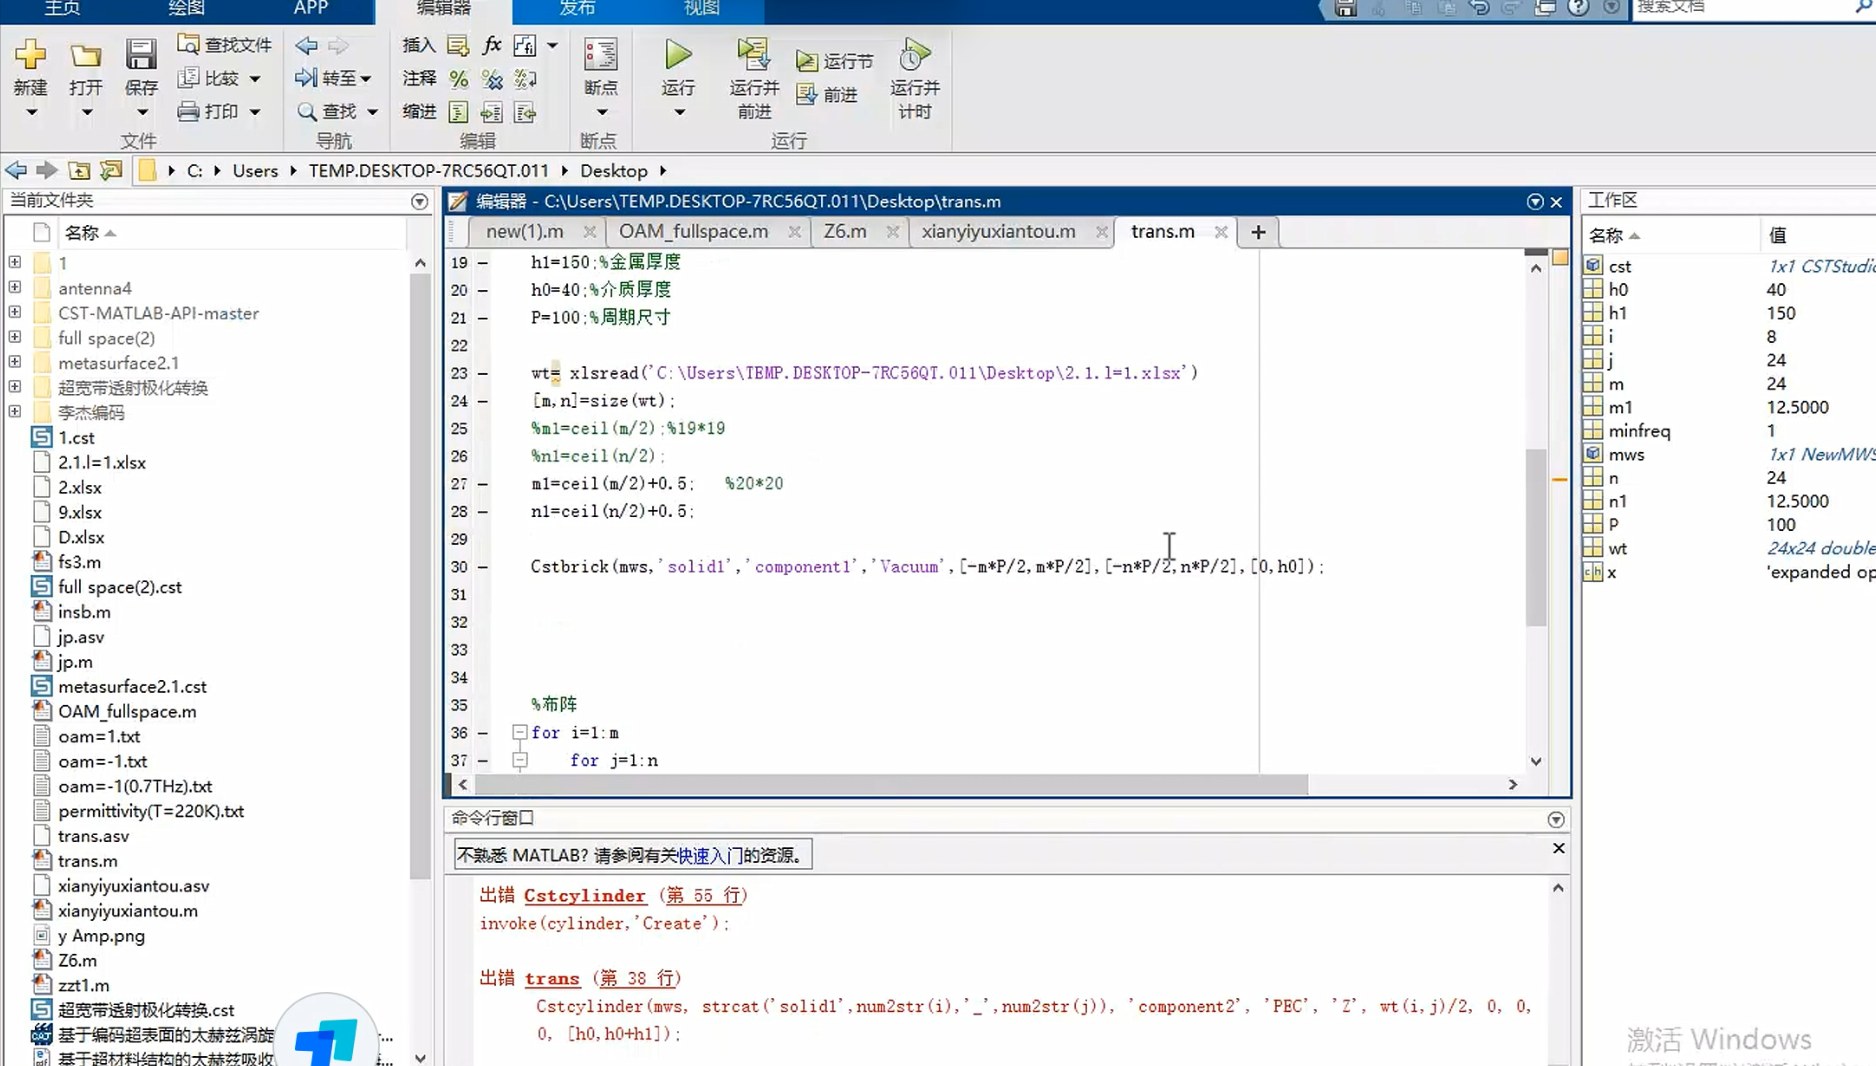Collapse the for i=1:m loop fold
The height and width of the screenshot is (1066, 1876).
pos(520,733)
